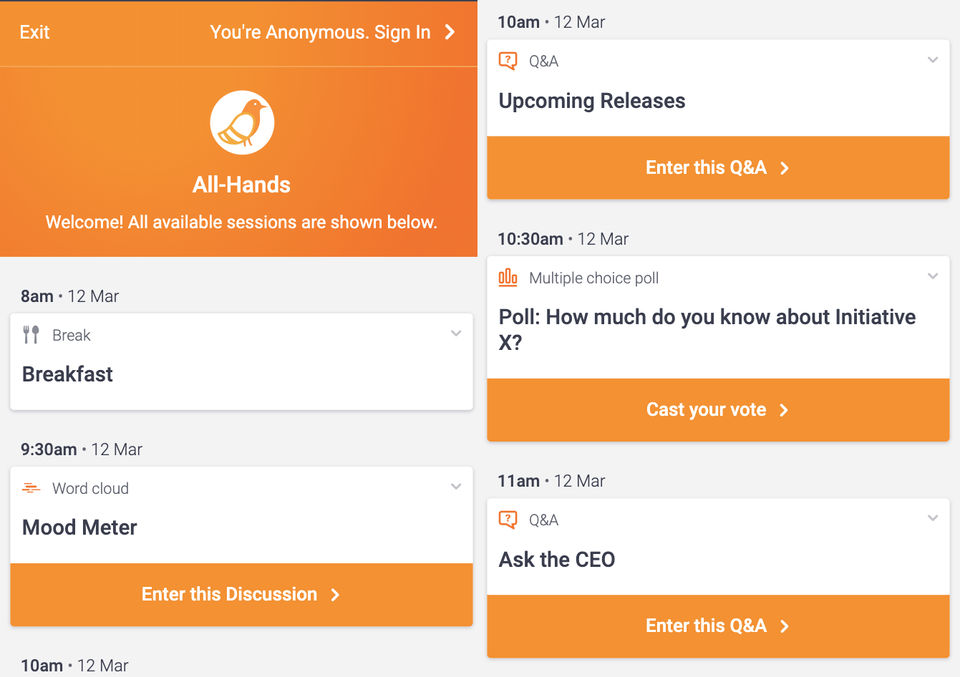
Task: Expand the Initiative X poll chevron
Action: point(933,277)
